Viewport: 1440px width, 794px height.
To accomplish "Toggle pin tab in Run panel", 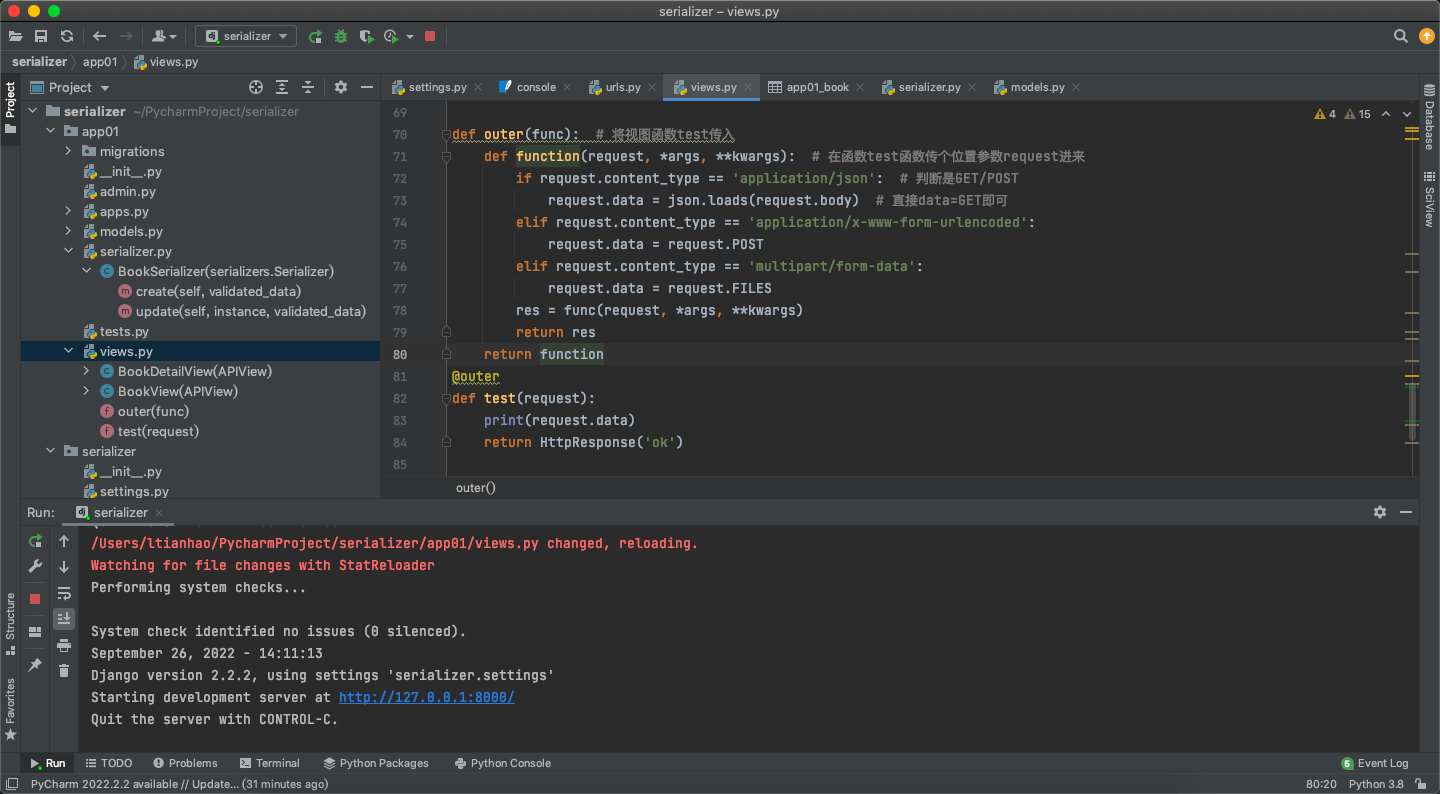I will pyautogui.click(x=35, y=665).
